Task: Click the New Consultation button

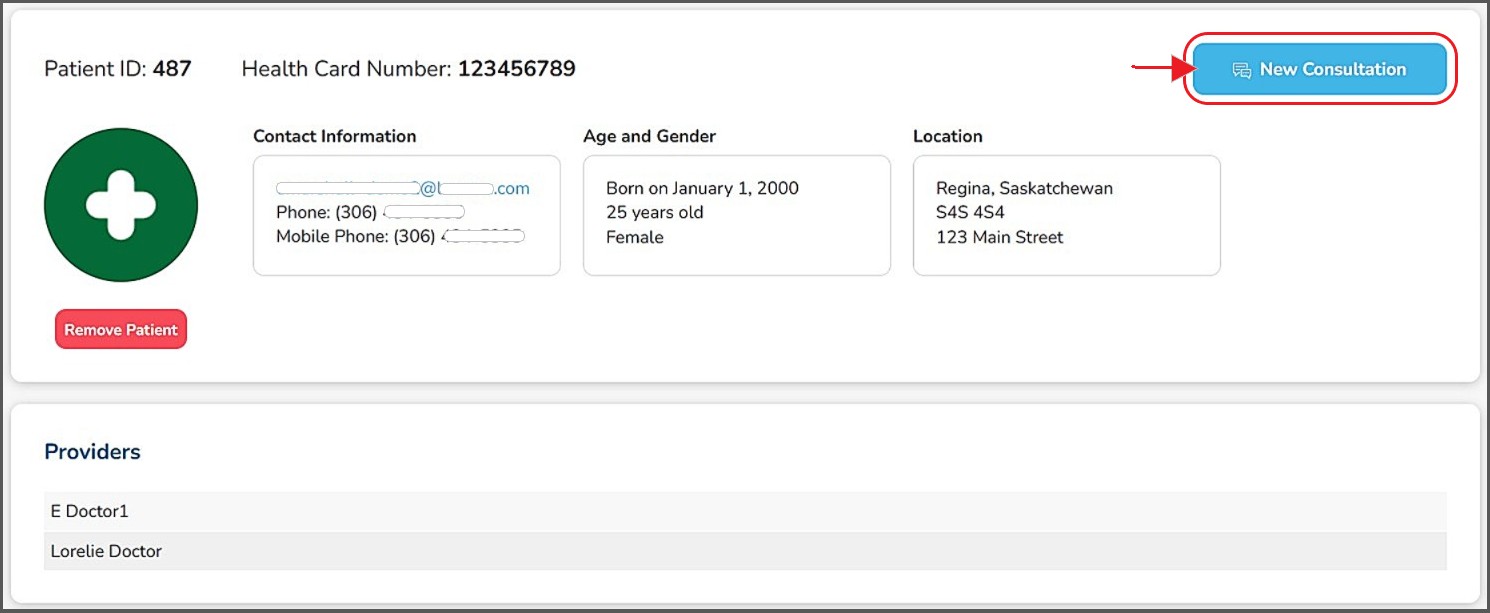Action: click(1320, 69)
